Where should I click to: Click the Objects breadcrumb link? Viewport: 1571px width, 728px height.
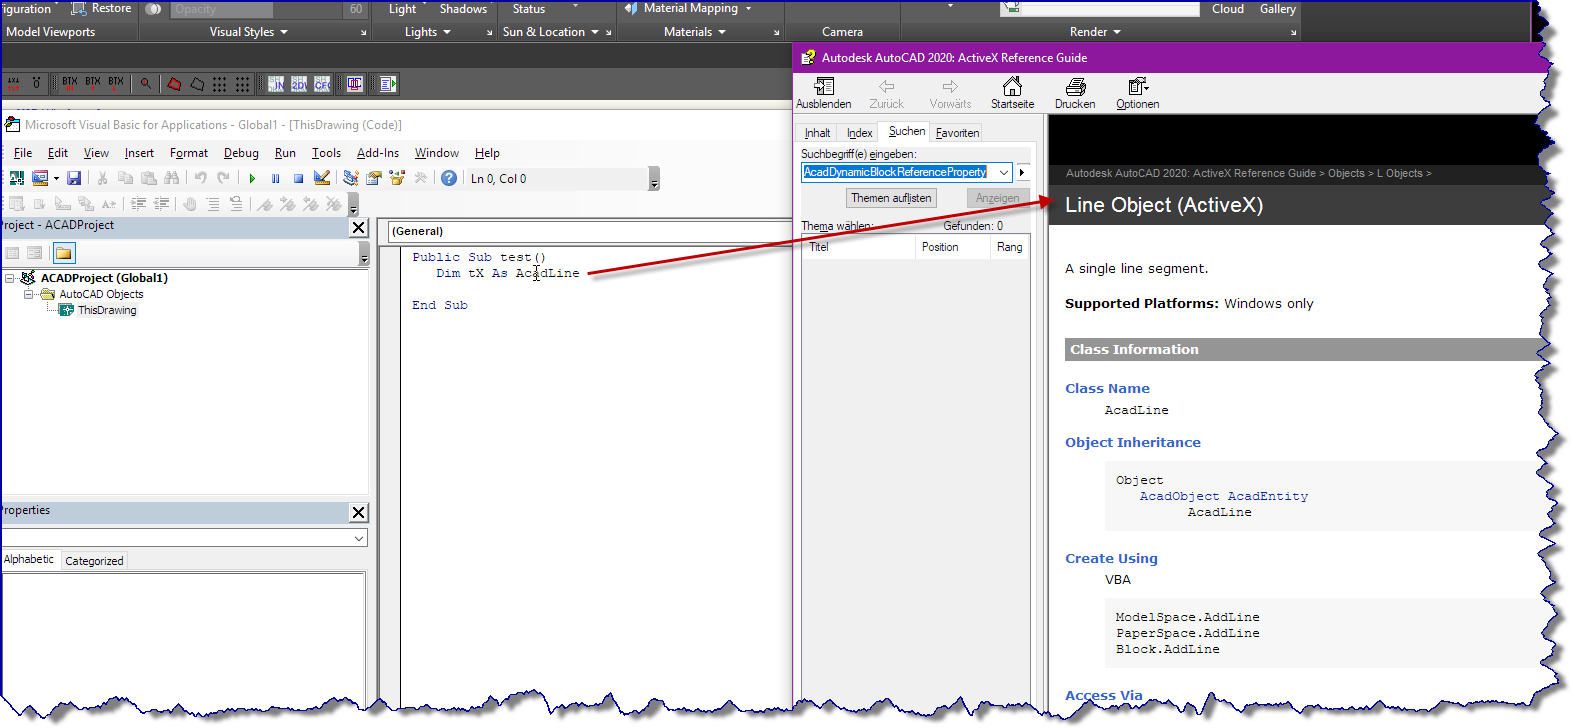click(x=1346, y=173)
